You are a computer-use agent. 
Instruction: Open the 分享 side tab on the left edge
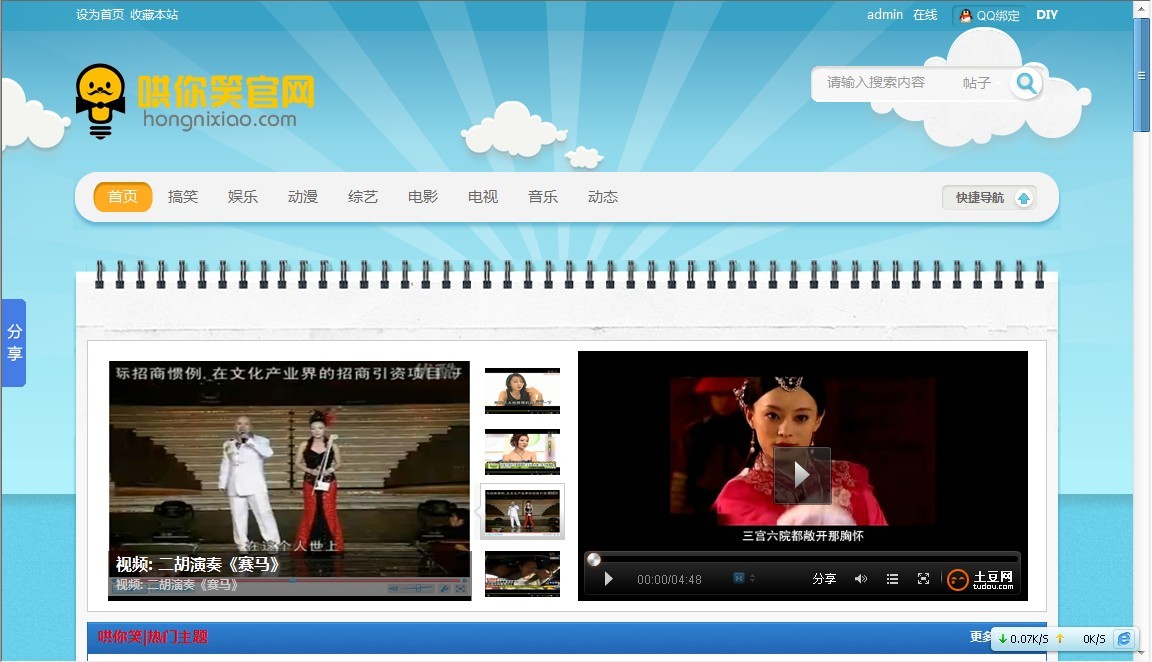pos(14,342)
